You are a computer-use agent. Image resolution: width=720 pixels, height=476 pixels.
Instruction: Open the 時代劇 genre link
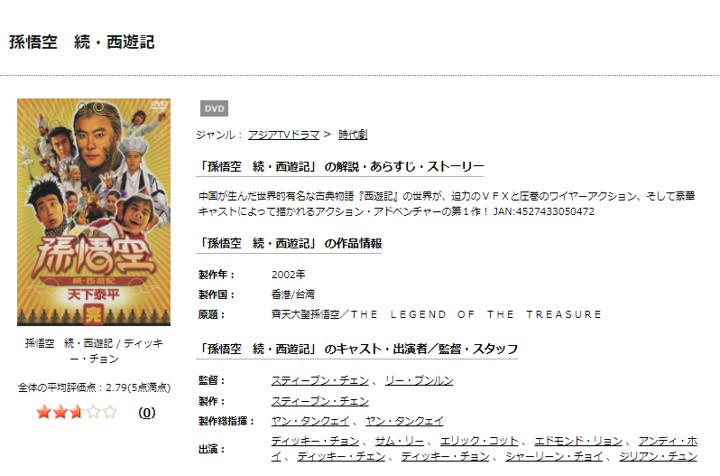click(x=353, y=134)
